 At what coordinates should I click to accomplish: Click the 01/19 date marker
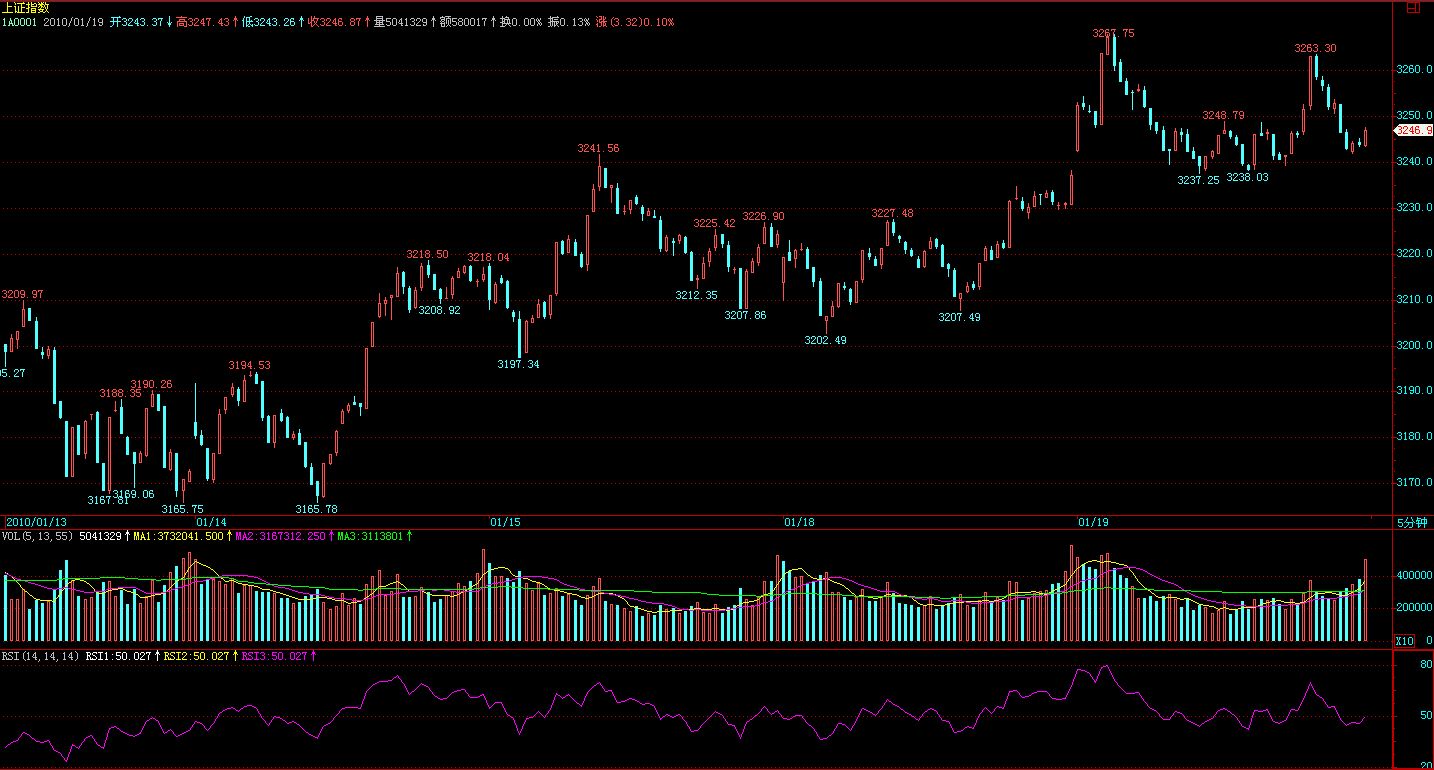[x=1093, y=522]
